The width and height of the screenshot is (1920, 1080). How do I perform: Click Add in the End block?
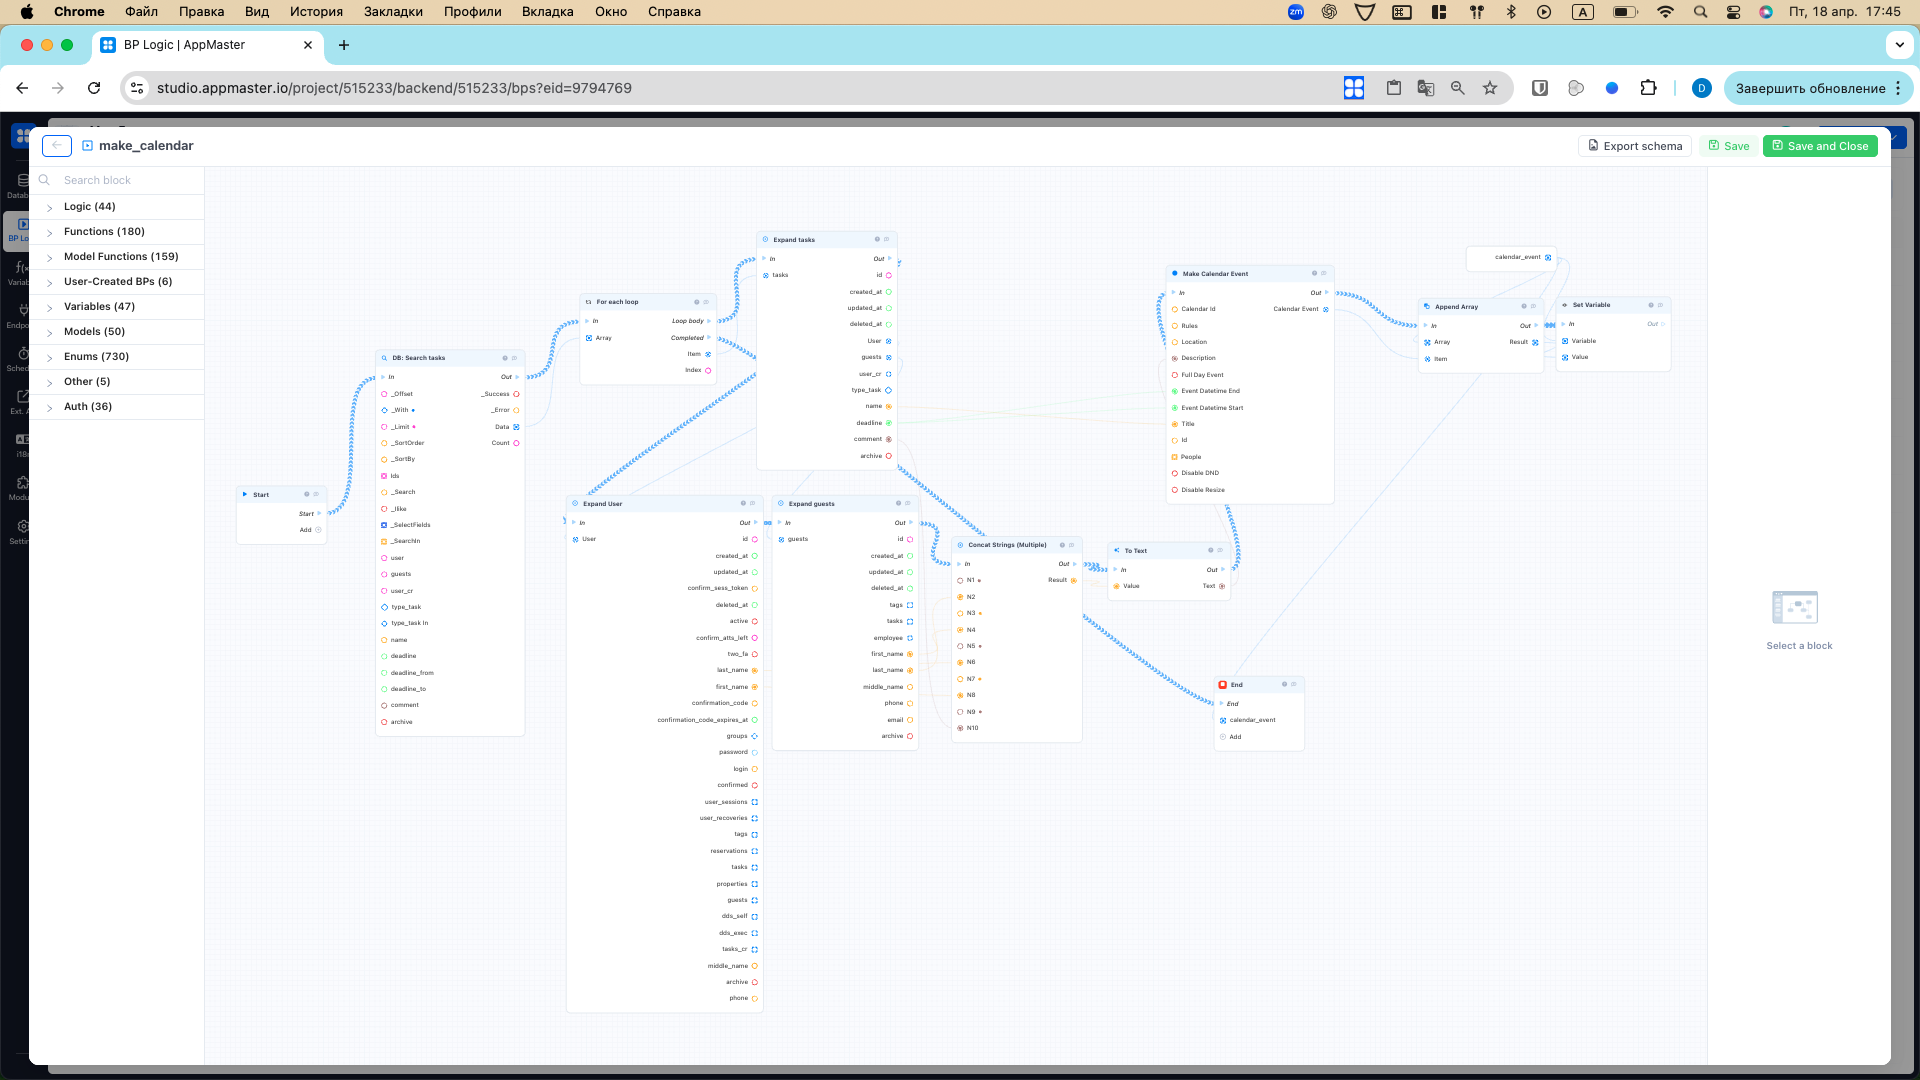pos(1235,737)
